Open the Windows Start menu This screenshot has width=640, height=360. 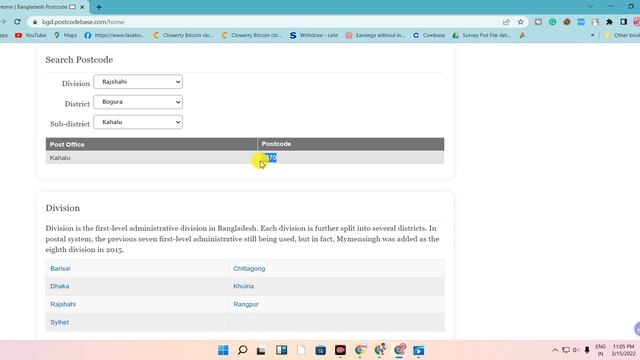223,350
